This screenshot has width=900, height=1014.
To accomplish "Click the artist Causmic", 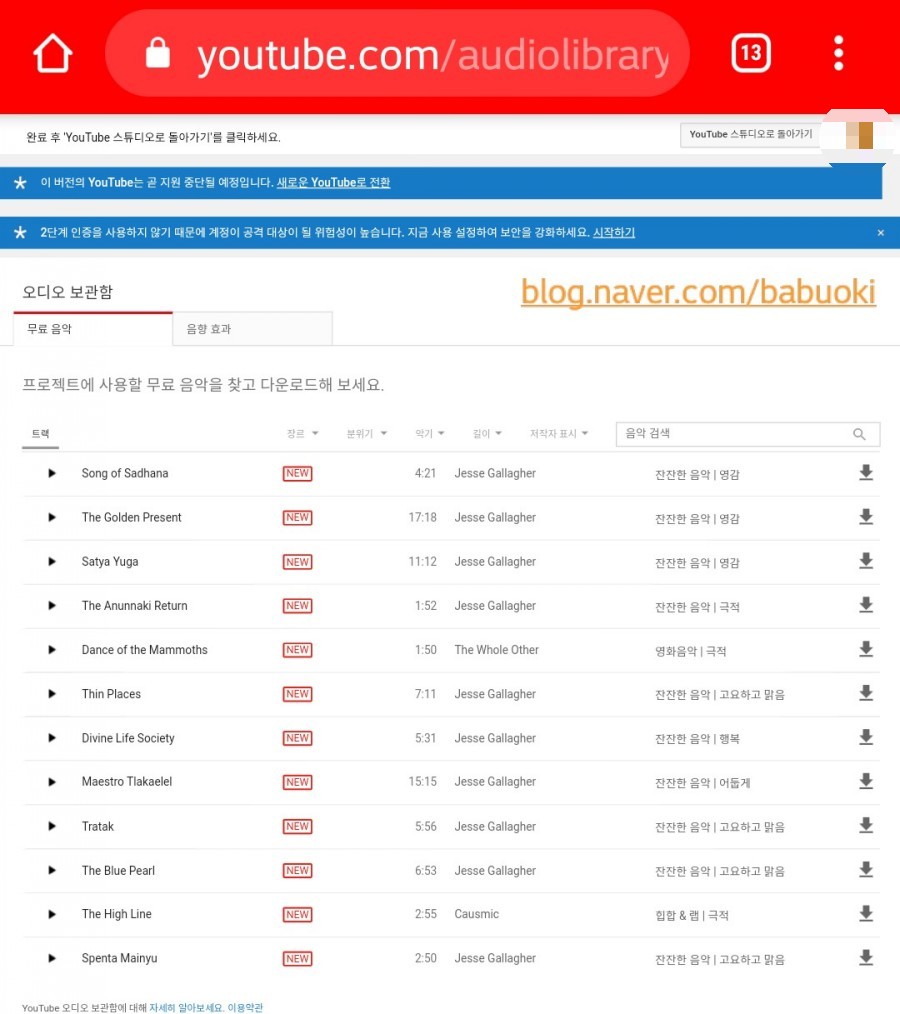I will pos(477,914).
